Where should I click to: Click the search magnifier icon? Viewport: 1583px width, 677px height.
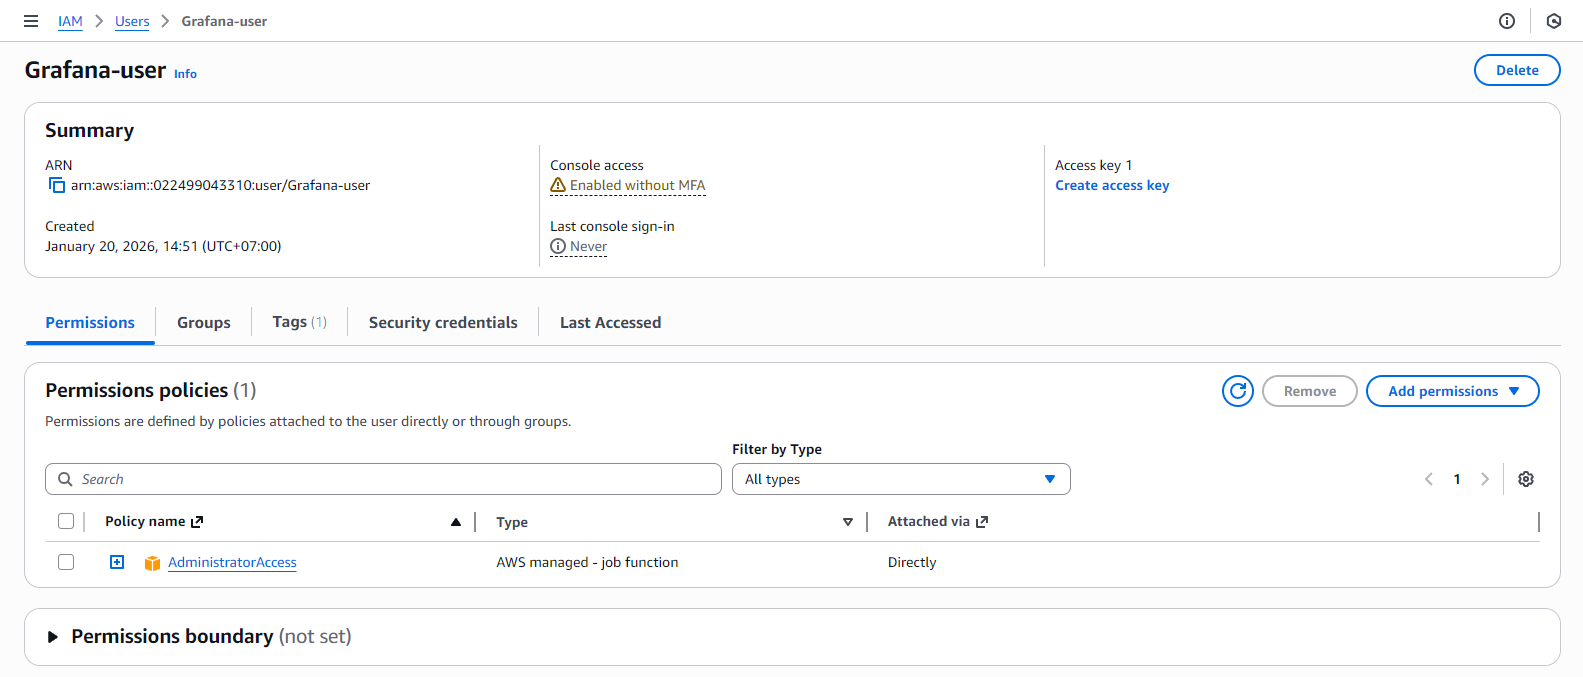(x=65, y=479)
